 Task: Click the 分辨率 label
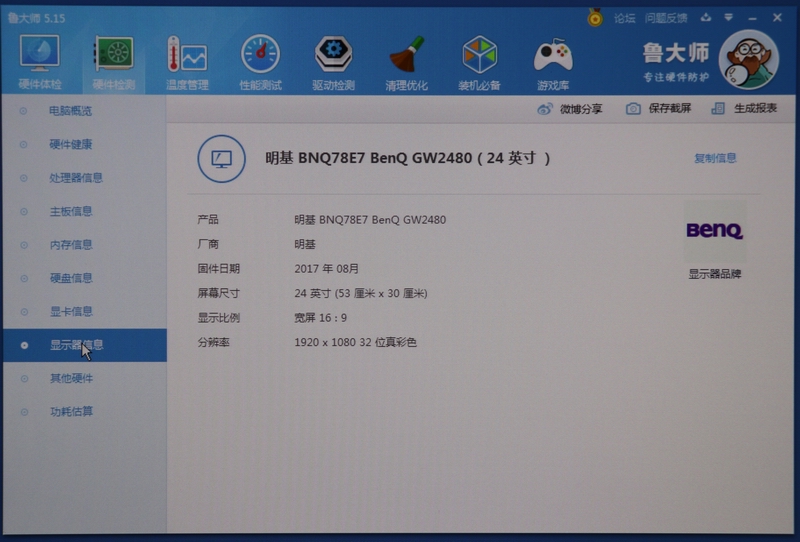pyautogui.click(x=213, y=342)
